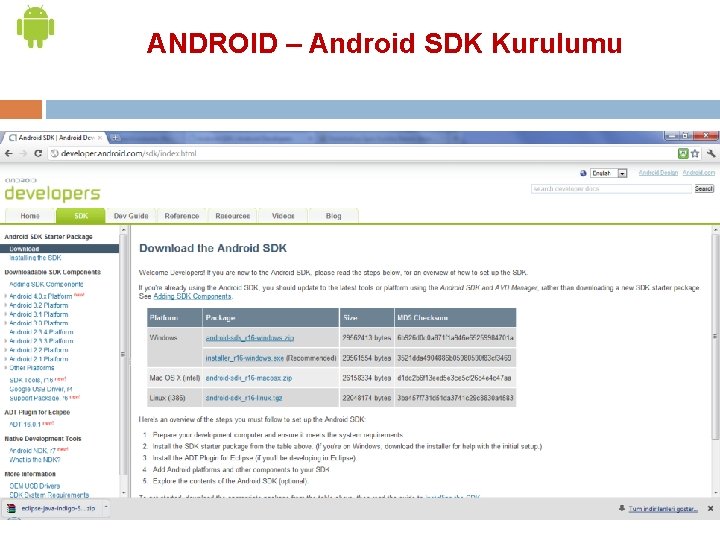Open the Adding SDK Components link in paragraph

click(192, 297)
